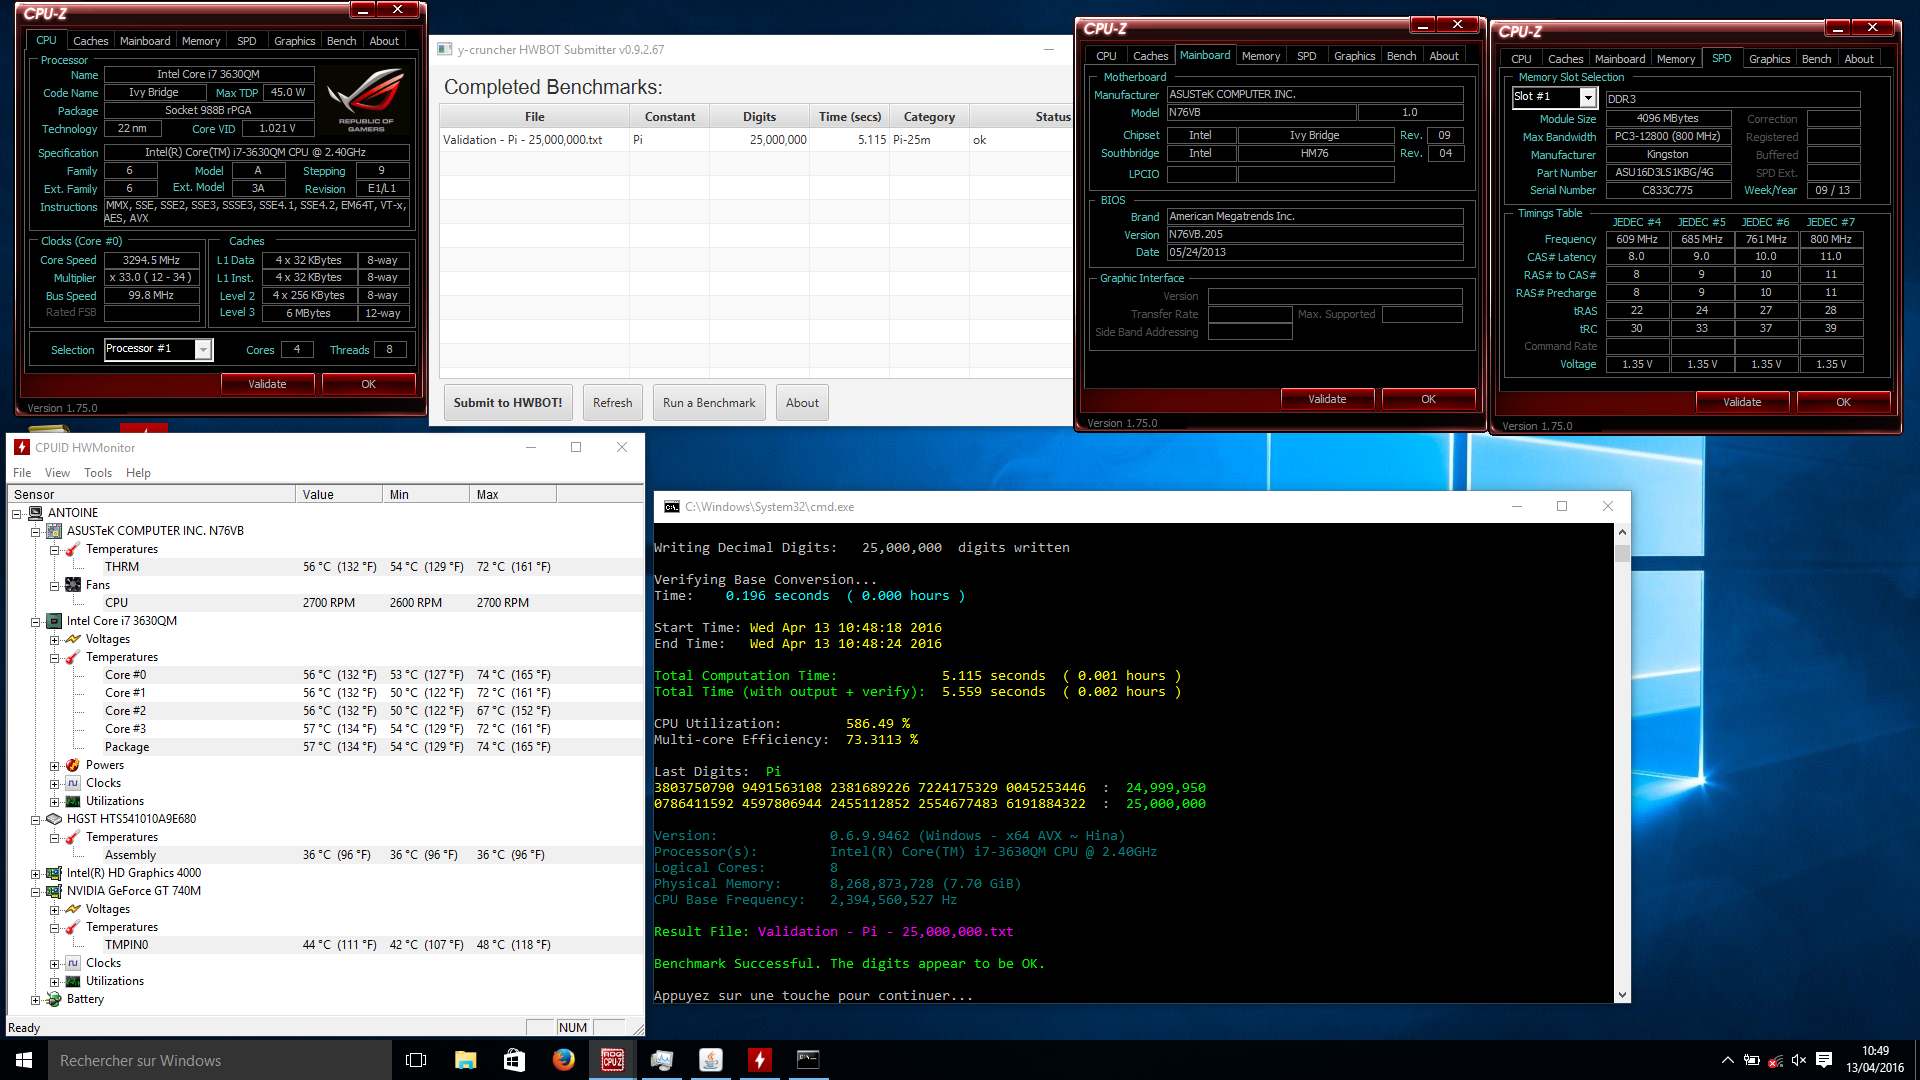Image resolution: width=1920 pixels, height=1080 pixels.
Task: Expand the Battery node
Action: [x=35, y=999]
